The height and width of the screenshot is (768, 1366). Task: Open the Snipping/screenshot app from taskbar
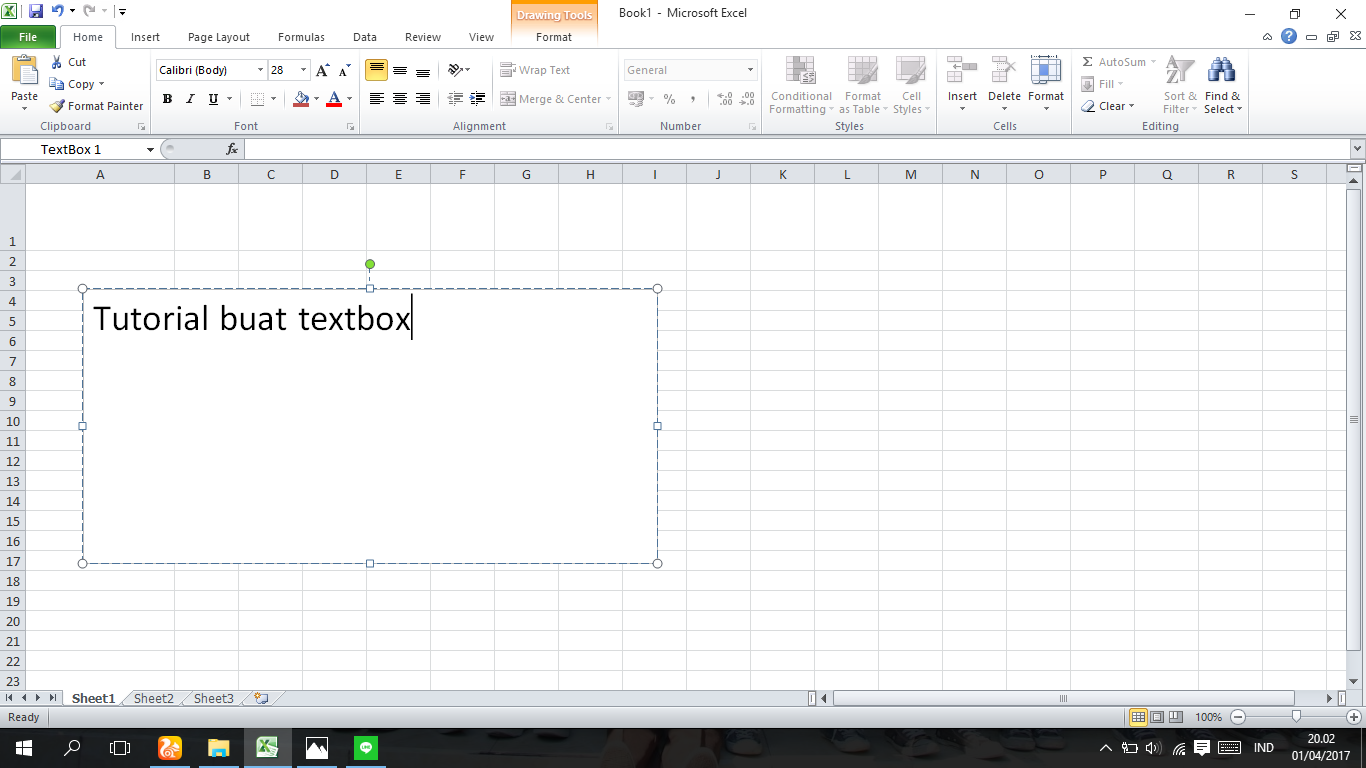coord(316,747)
